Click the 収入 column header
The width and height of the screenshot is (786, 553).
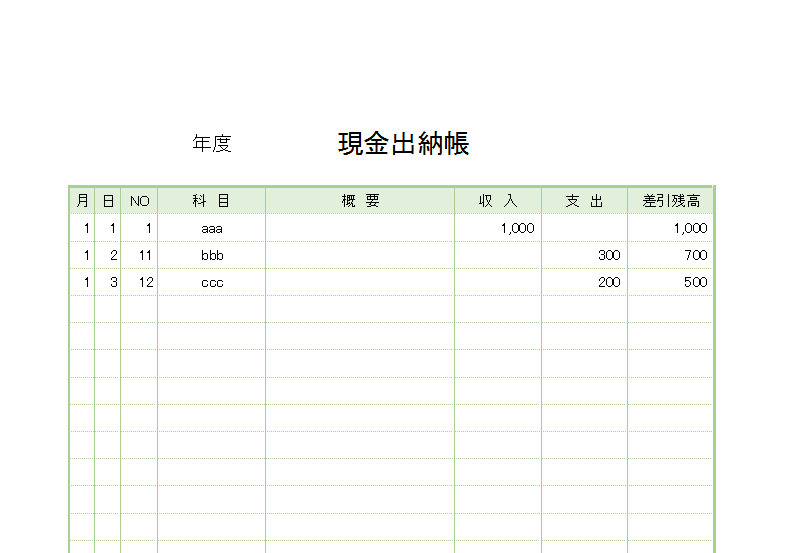498,201
